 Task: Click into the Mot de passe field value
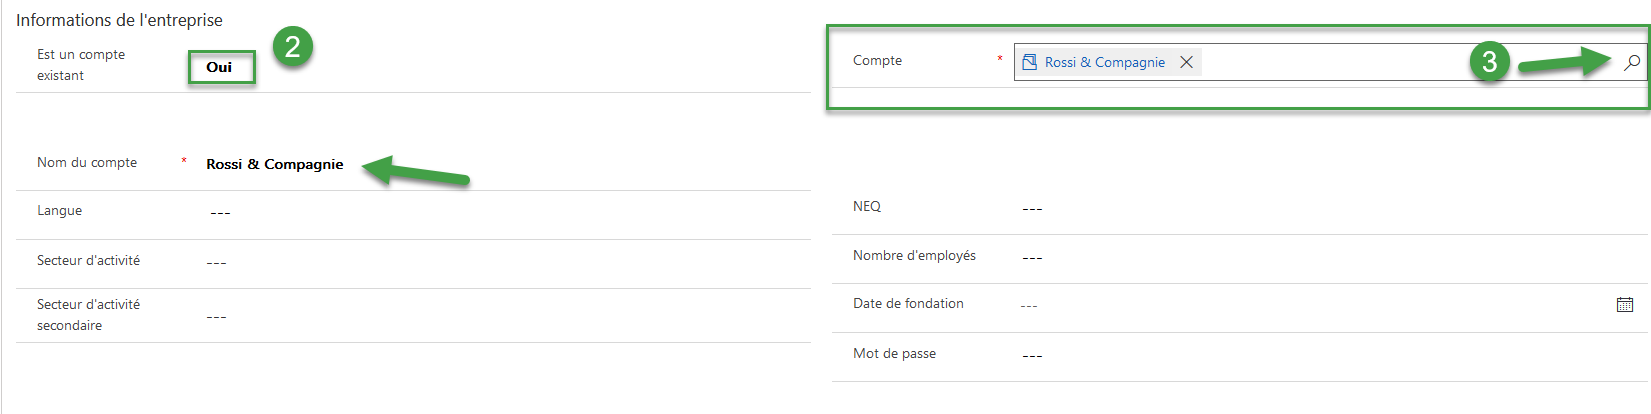pyautogui.click(x=1032, y=356)
